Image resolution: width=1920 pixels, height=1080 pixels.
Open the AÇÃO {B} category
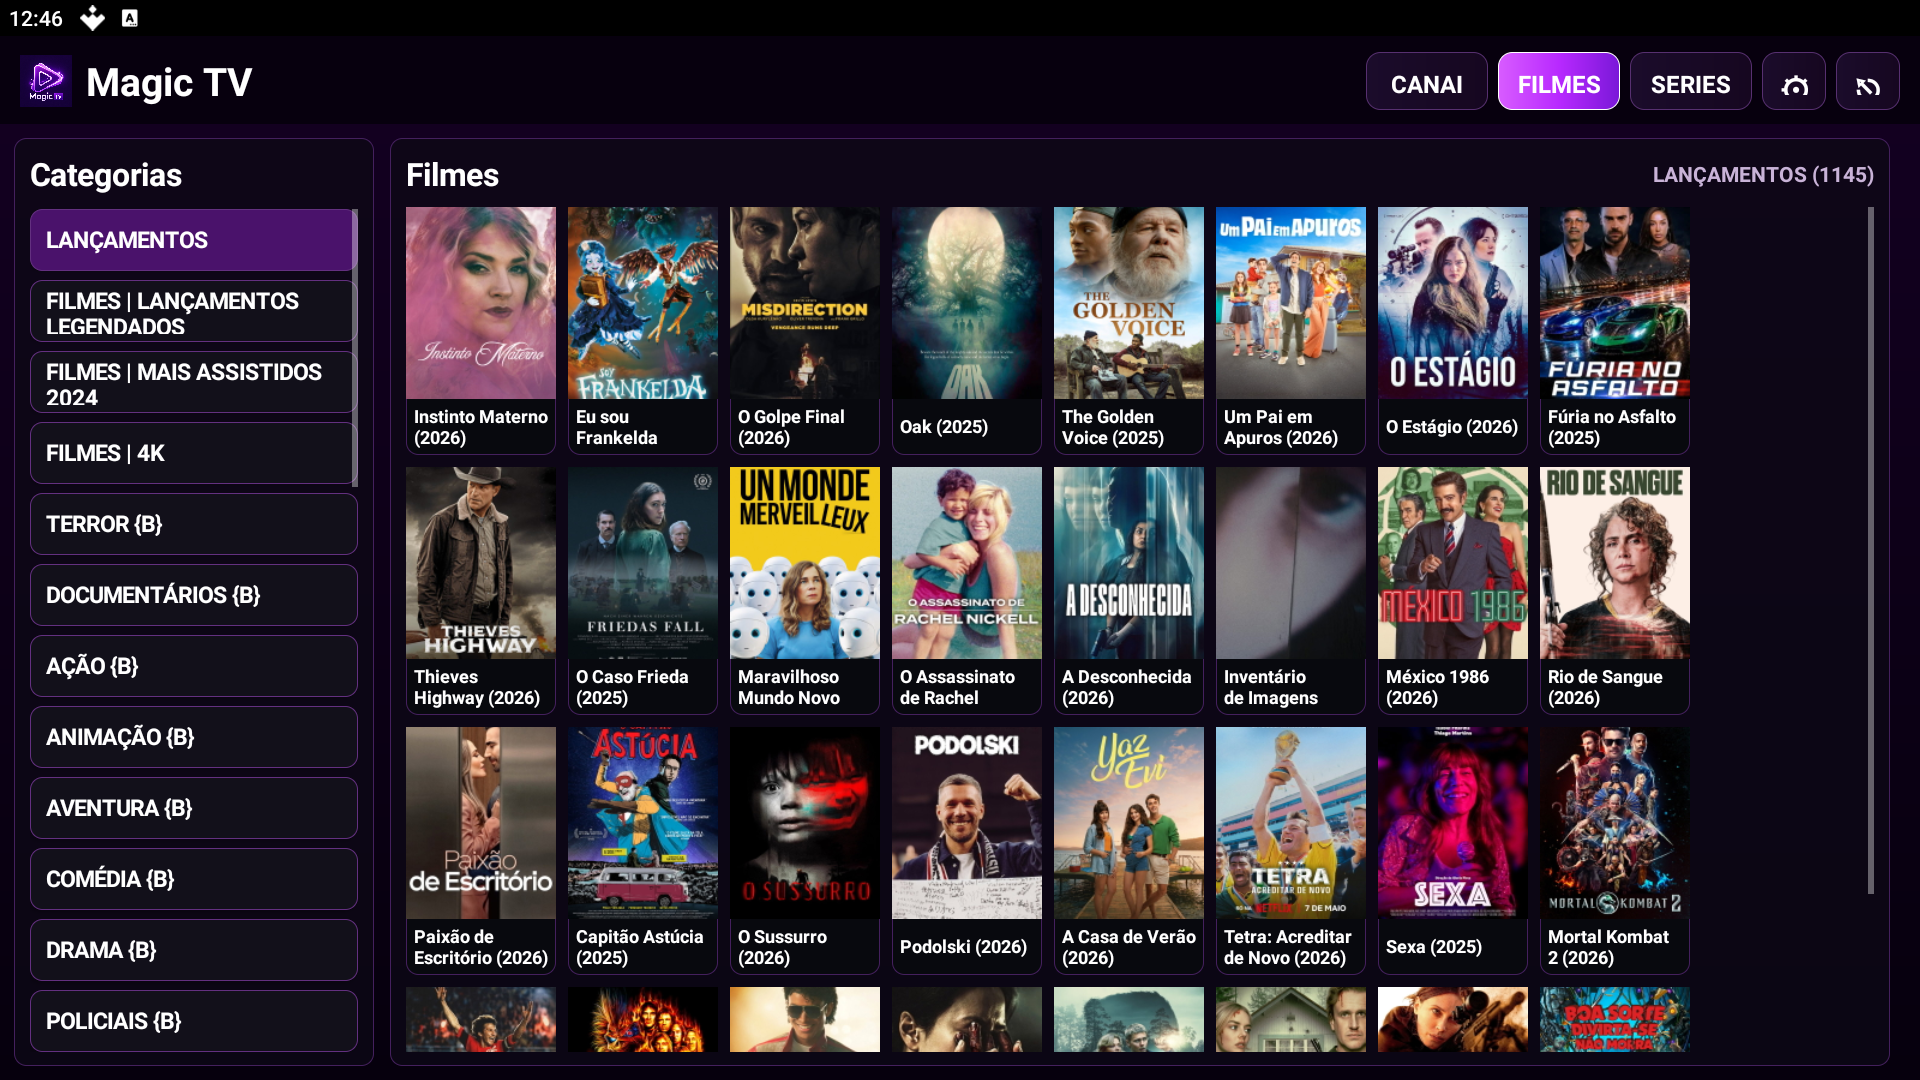coord(194,666)
